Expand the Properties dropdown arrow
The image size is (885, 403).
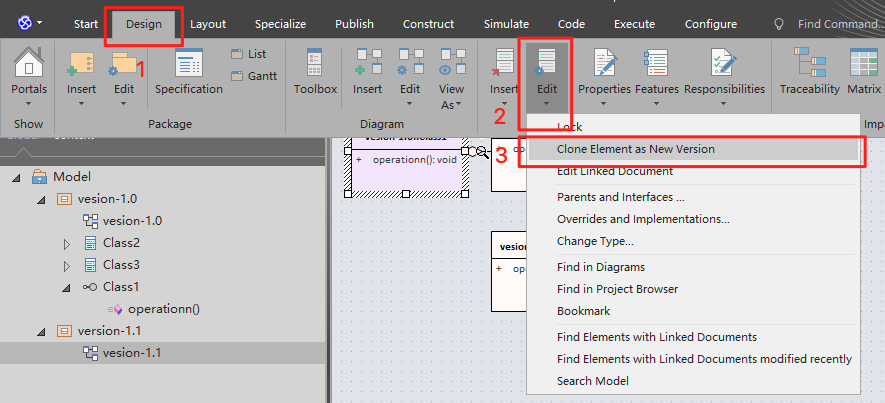pyautogui.click(x=604, y=104)
